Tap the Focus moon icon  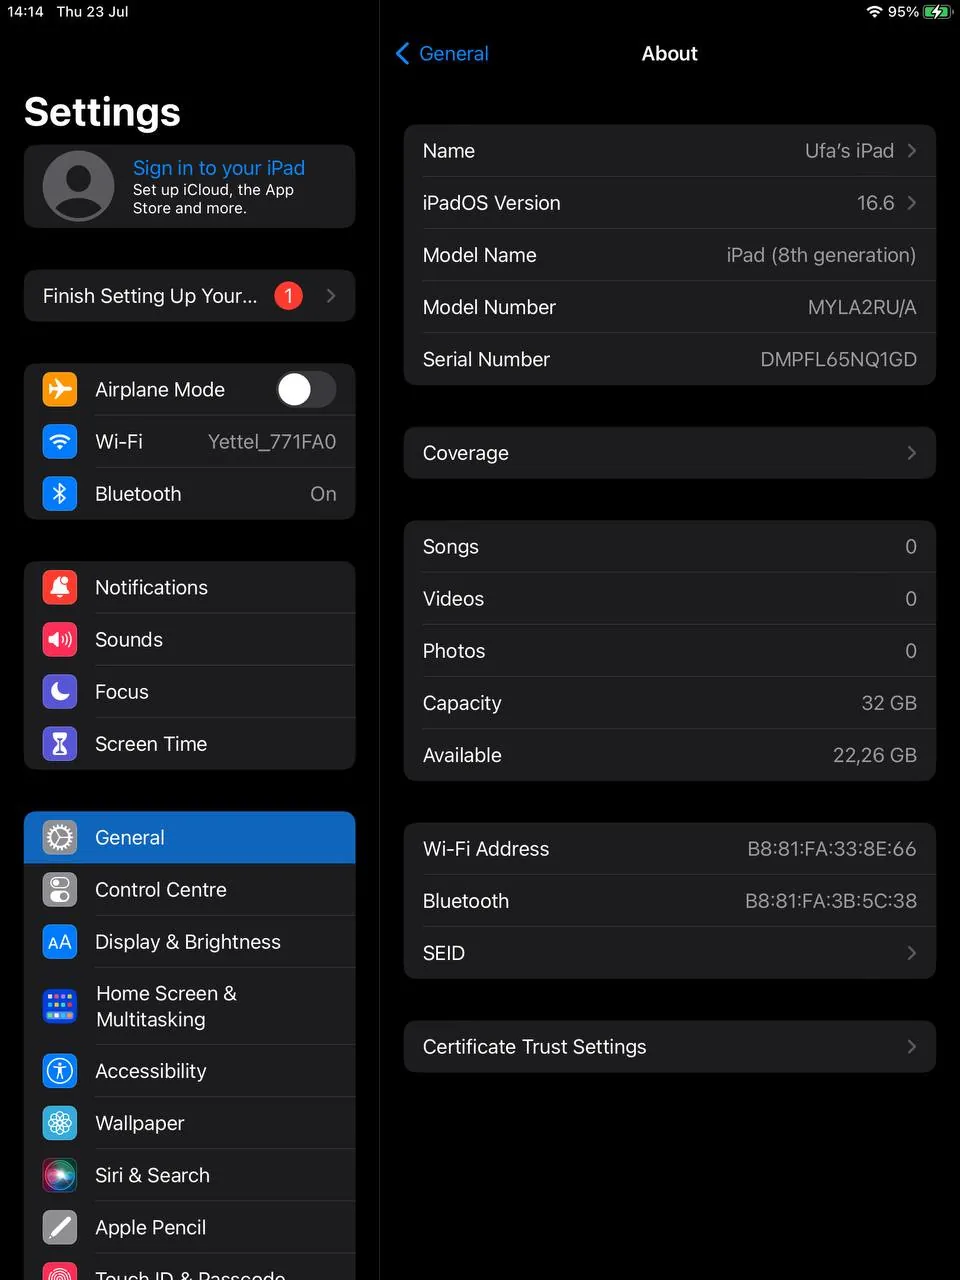tap(60, 691)
